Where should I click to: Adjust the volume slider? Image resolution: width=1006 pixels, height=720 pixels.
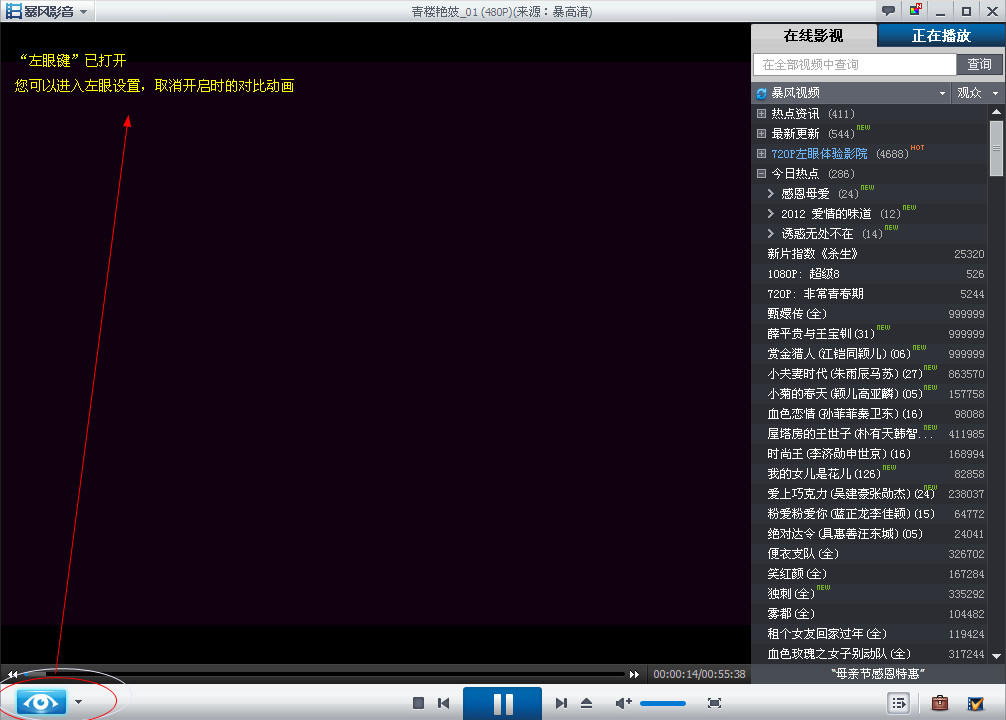[663, 703]
